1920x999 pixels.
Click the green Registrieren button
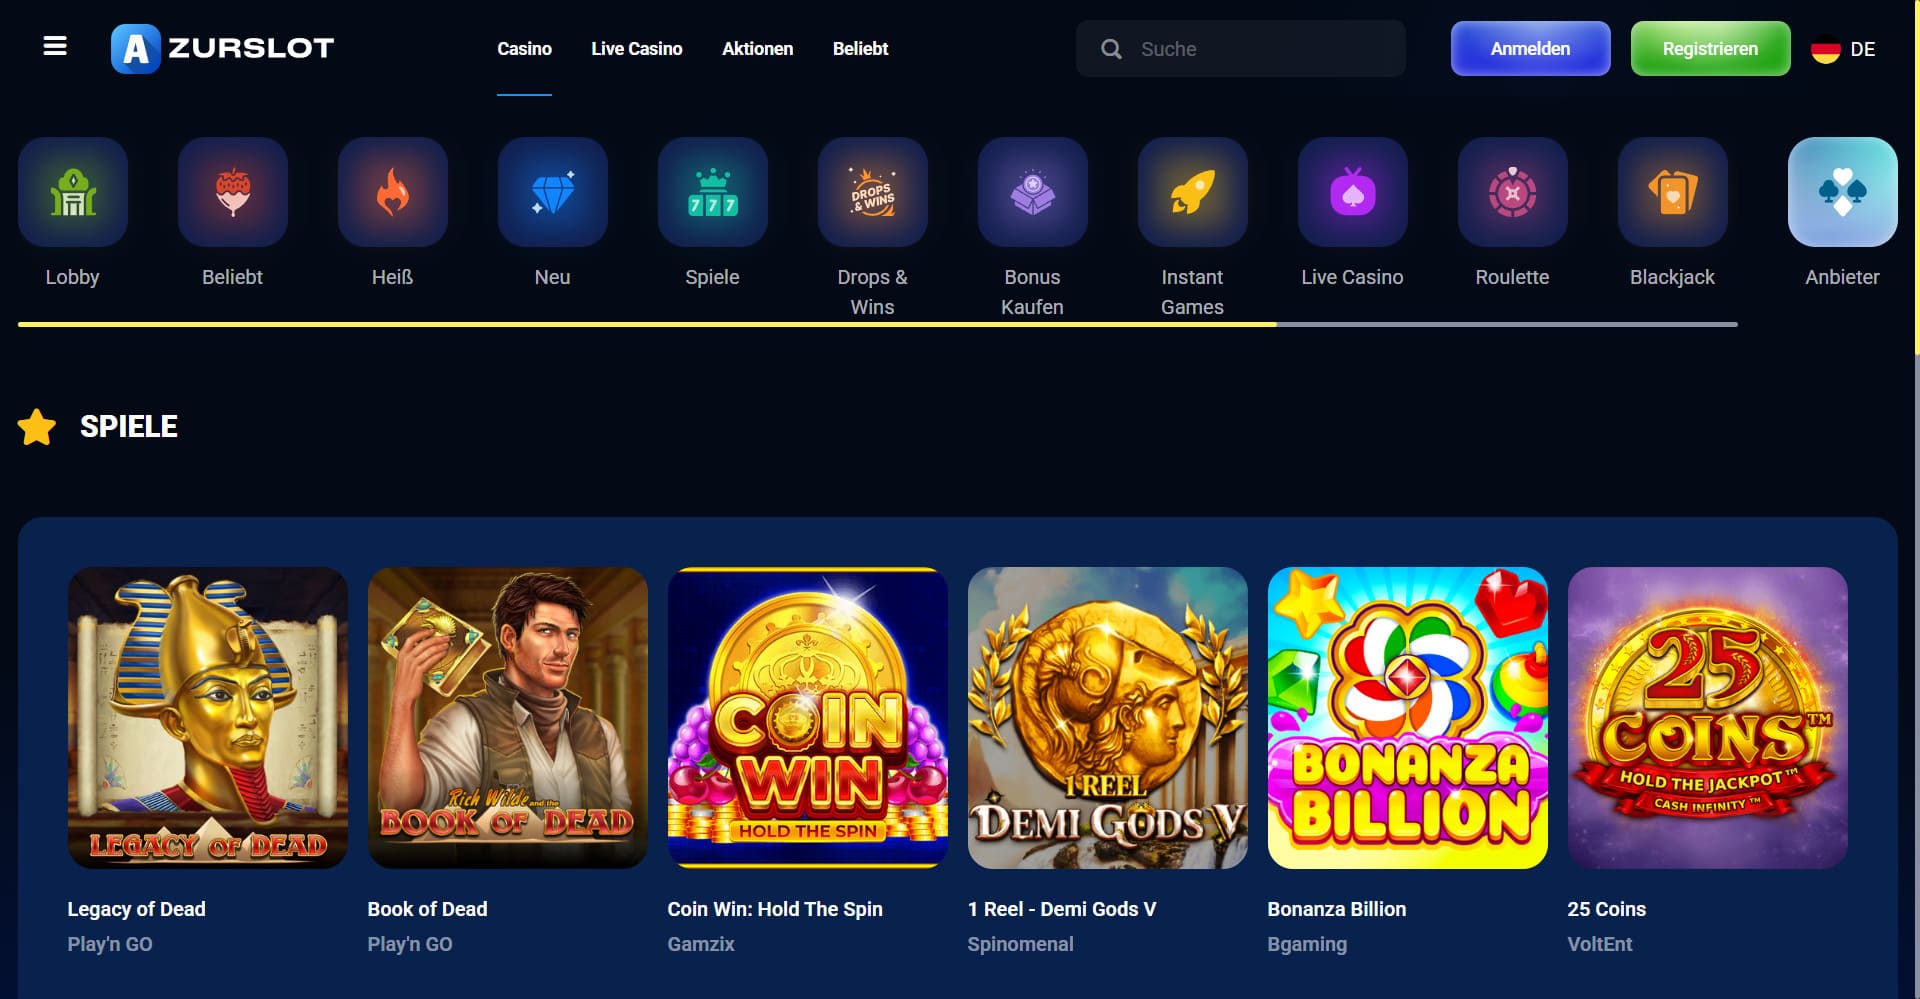tap(1711, 48)
